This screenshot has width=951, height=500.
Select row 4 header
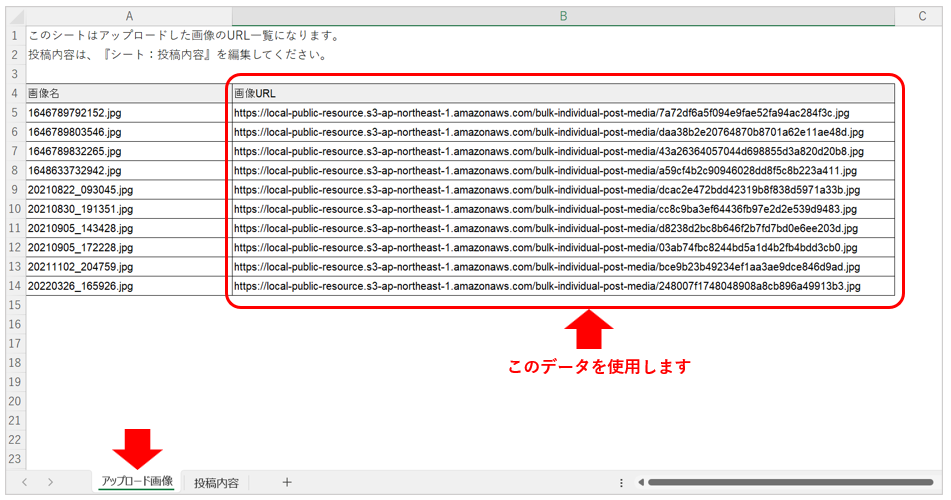click(x=15, y=93)
